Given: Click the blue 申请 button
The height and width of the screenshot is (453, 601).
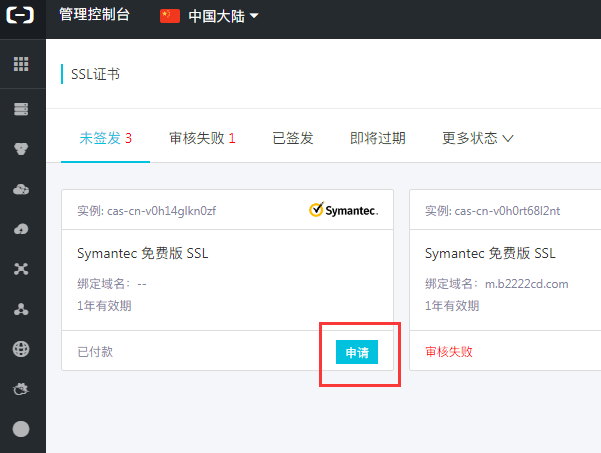Looking at the screenshot, I should [357, 352].
